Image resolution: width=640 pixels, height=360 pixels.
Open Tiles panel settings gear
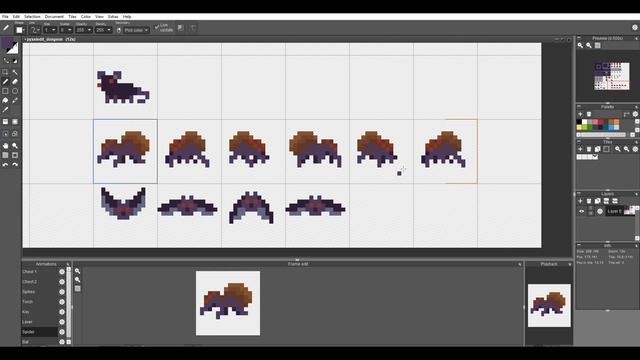[635, 149]
